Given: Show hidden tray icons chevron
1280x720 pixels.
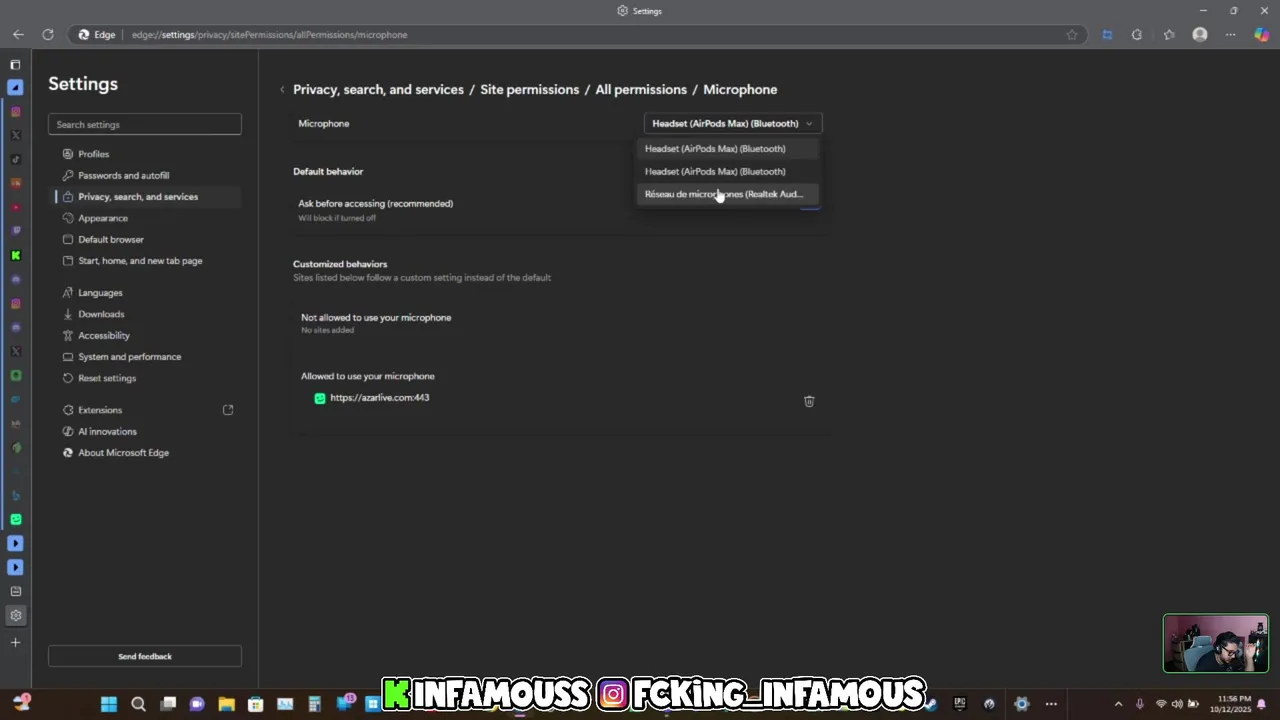Looking at the screenshot, I should point(1118,704).
